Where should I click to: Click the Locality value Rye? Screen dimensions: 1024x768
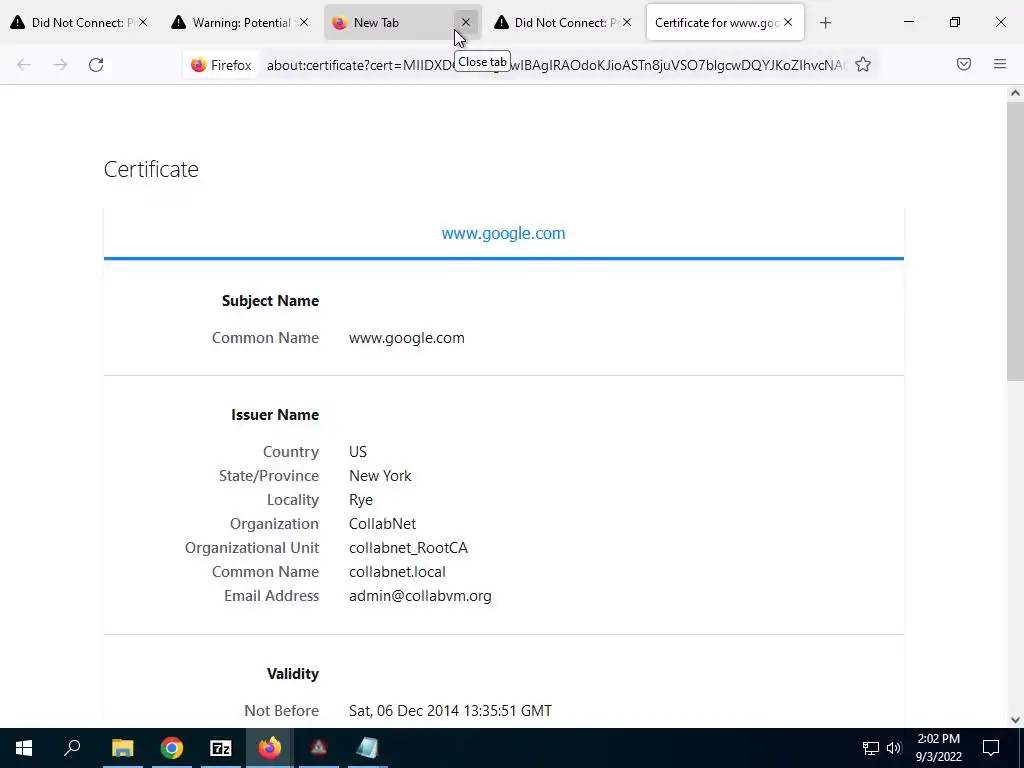(x=361, y=500)
